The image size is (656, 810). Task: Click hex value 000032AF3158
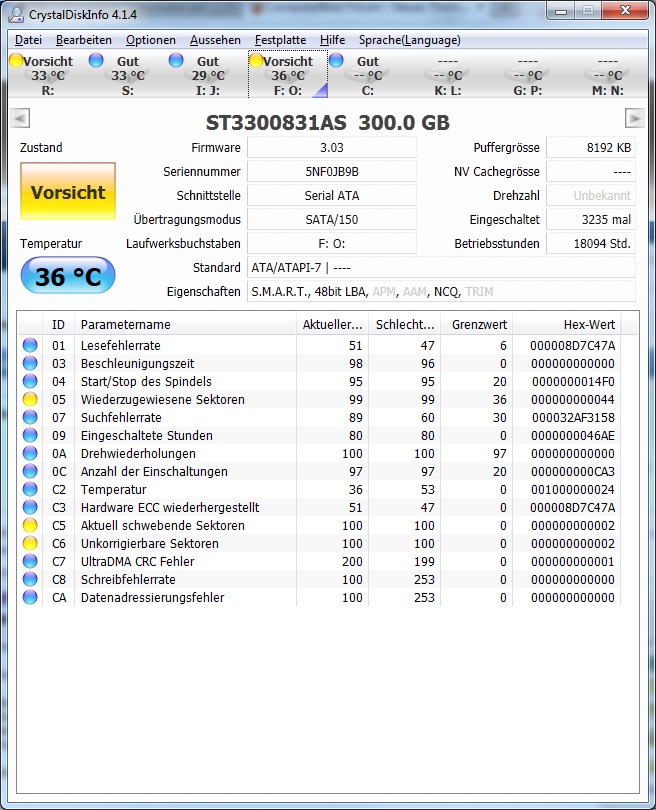573,417
